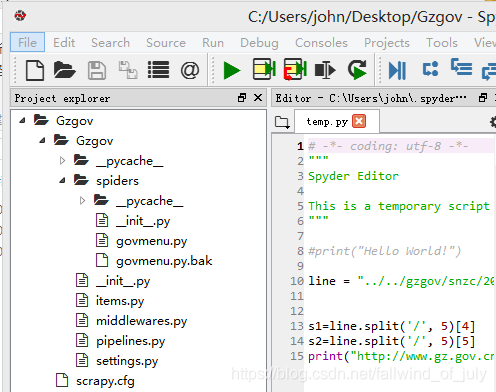Open the Source menu
Viewport: 496px width, 392px height.
[x=166, y=42]
